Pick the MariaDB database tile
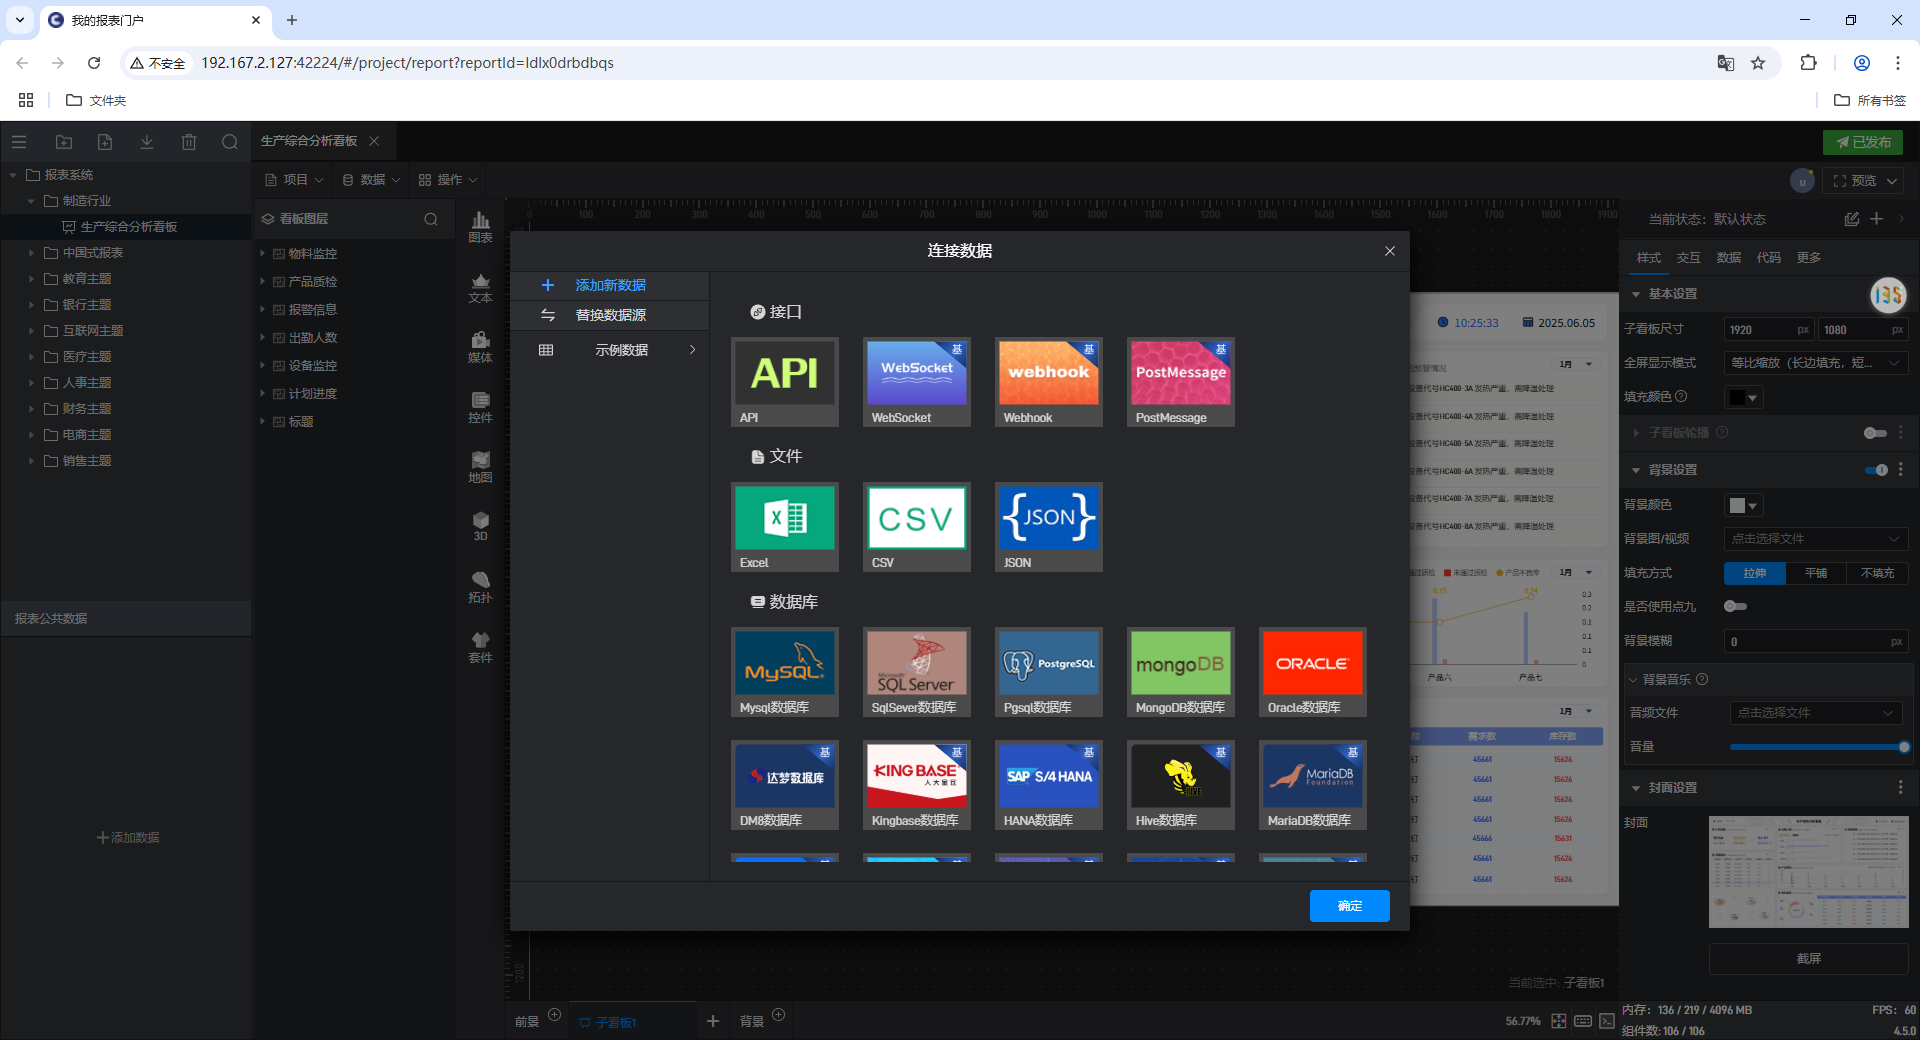 click(1313, 785)
